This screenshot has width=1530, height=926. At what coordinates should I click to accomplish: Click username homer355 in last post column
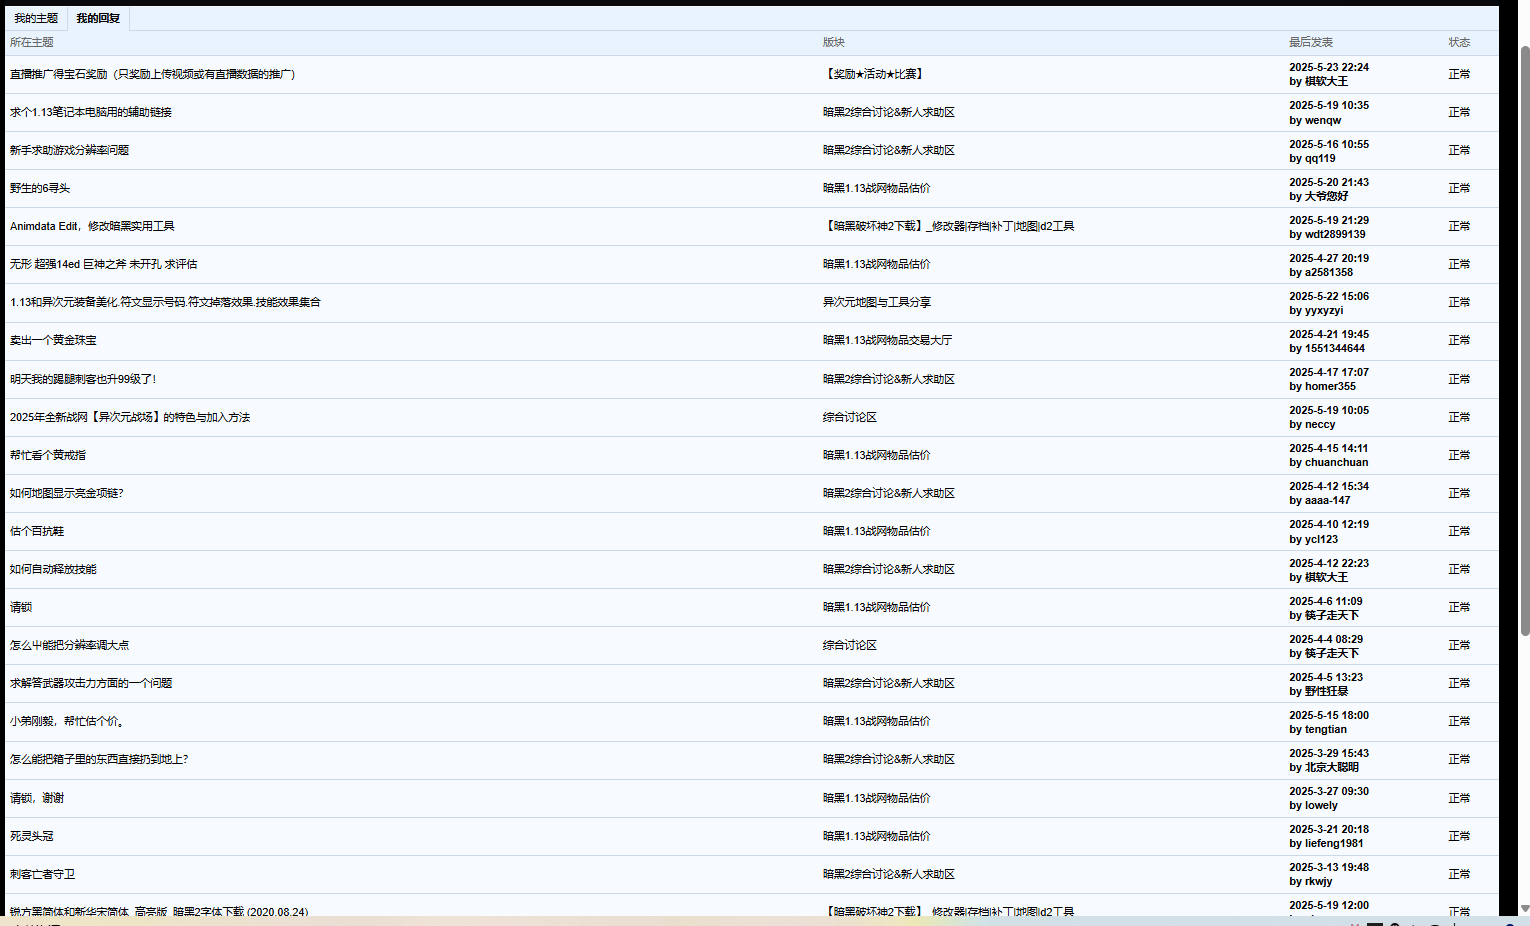(1330, 386)
